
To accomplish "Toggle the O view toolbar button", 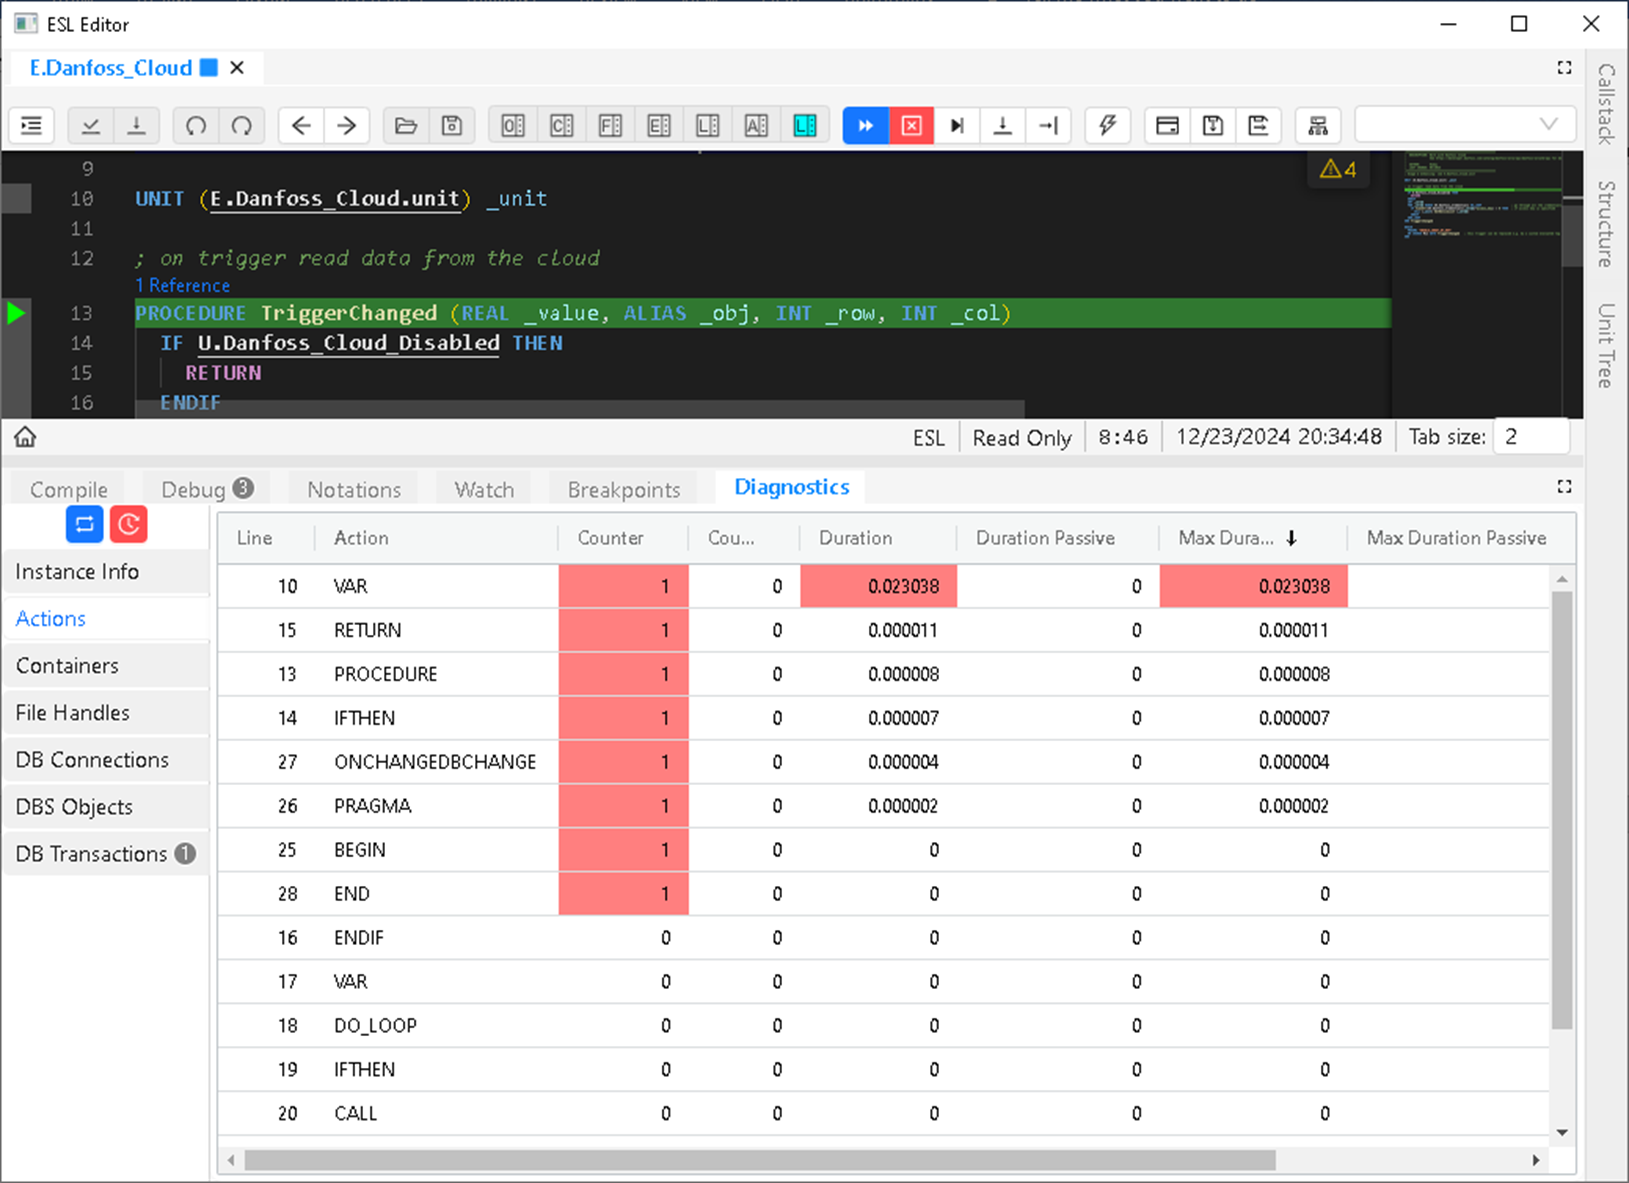I will click(x=513, y=126).
